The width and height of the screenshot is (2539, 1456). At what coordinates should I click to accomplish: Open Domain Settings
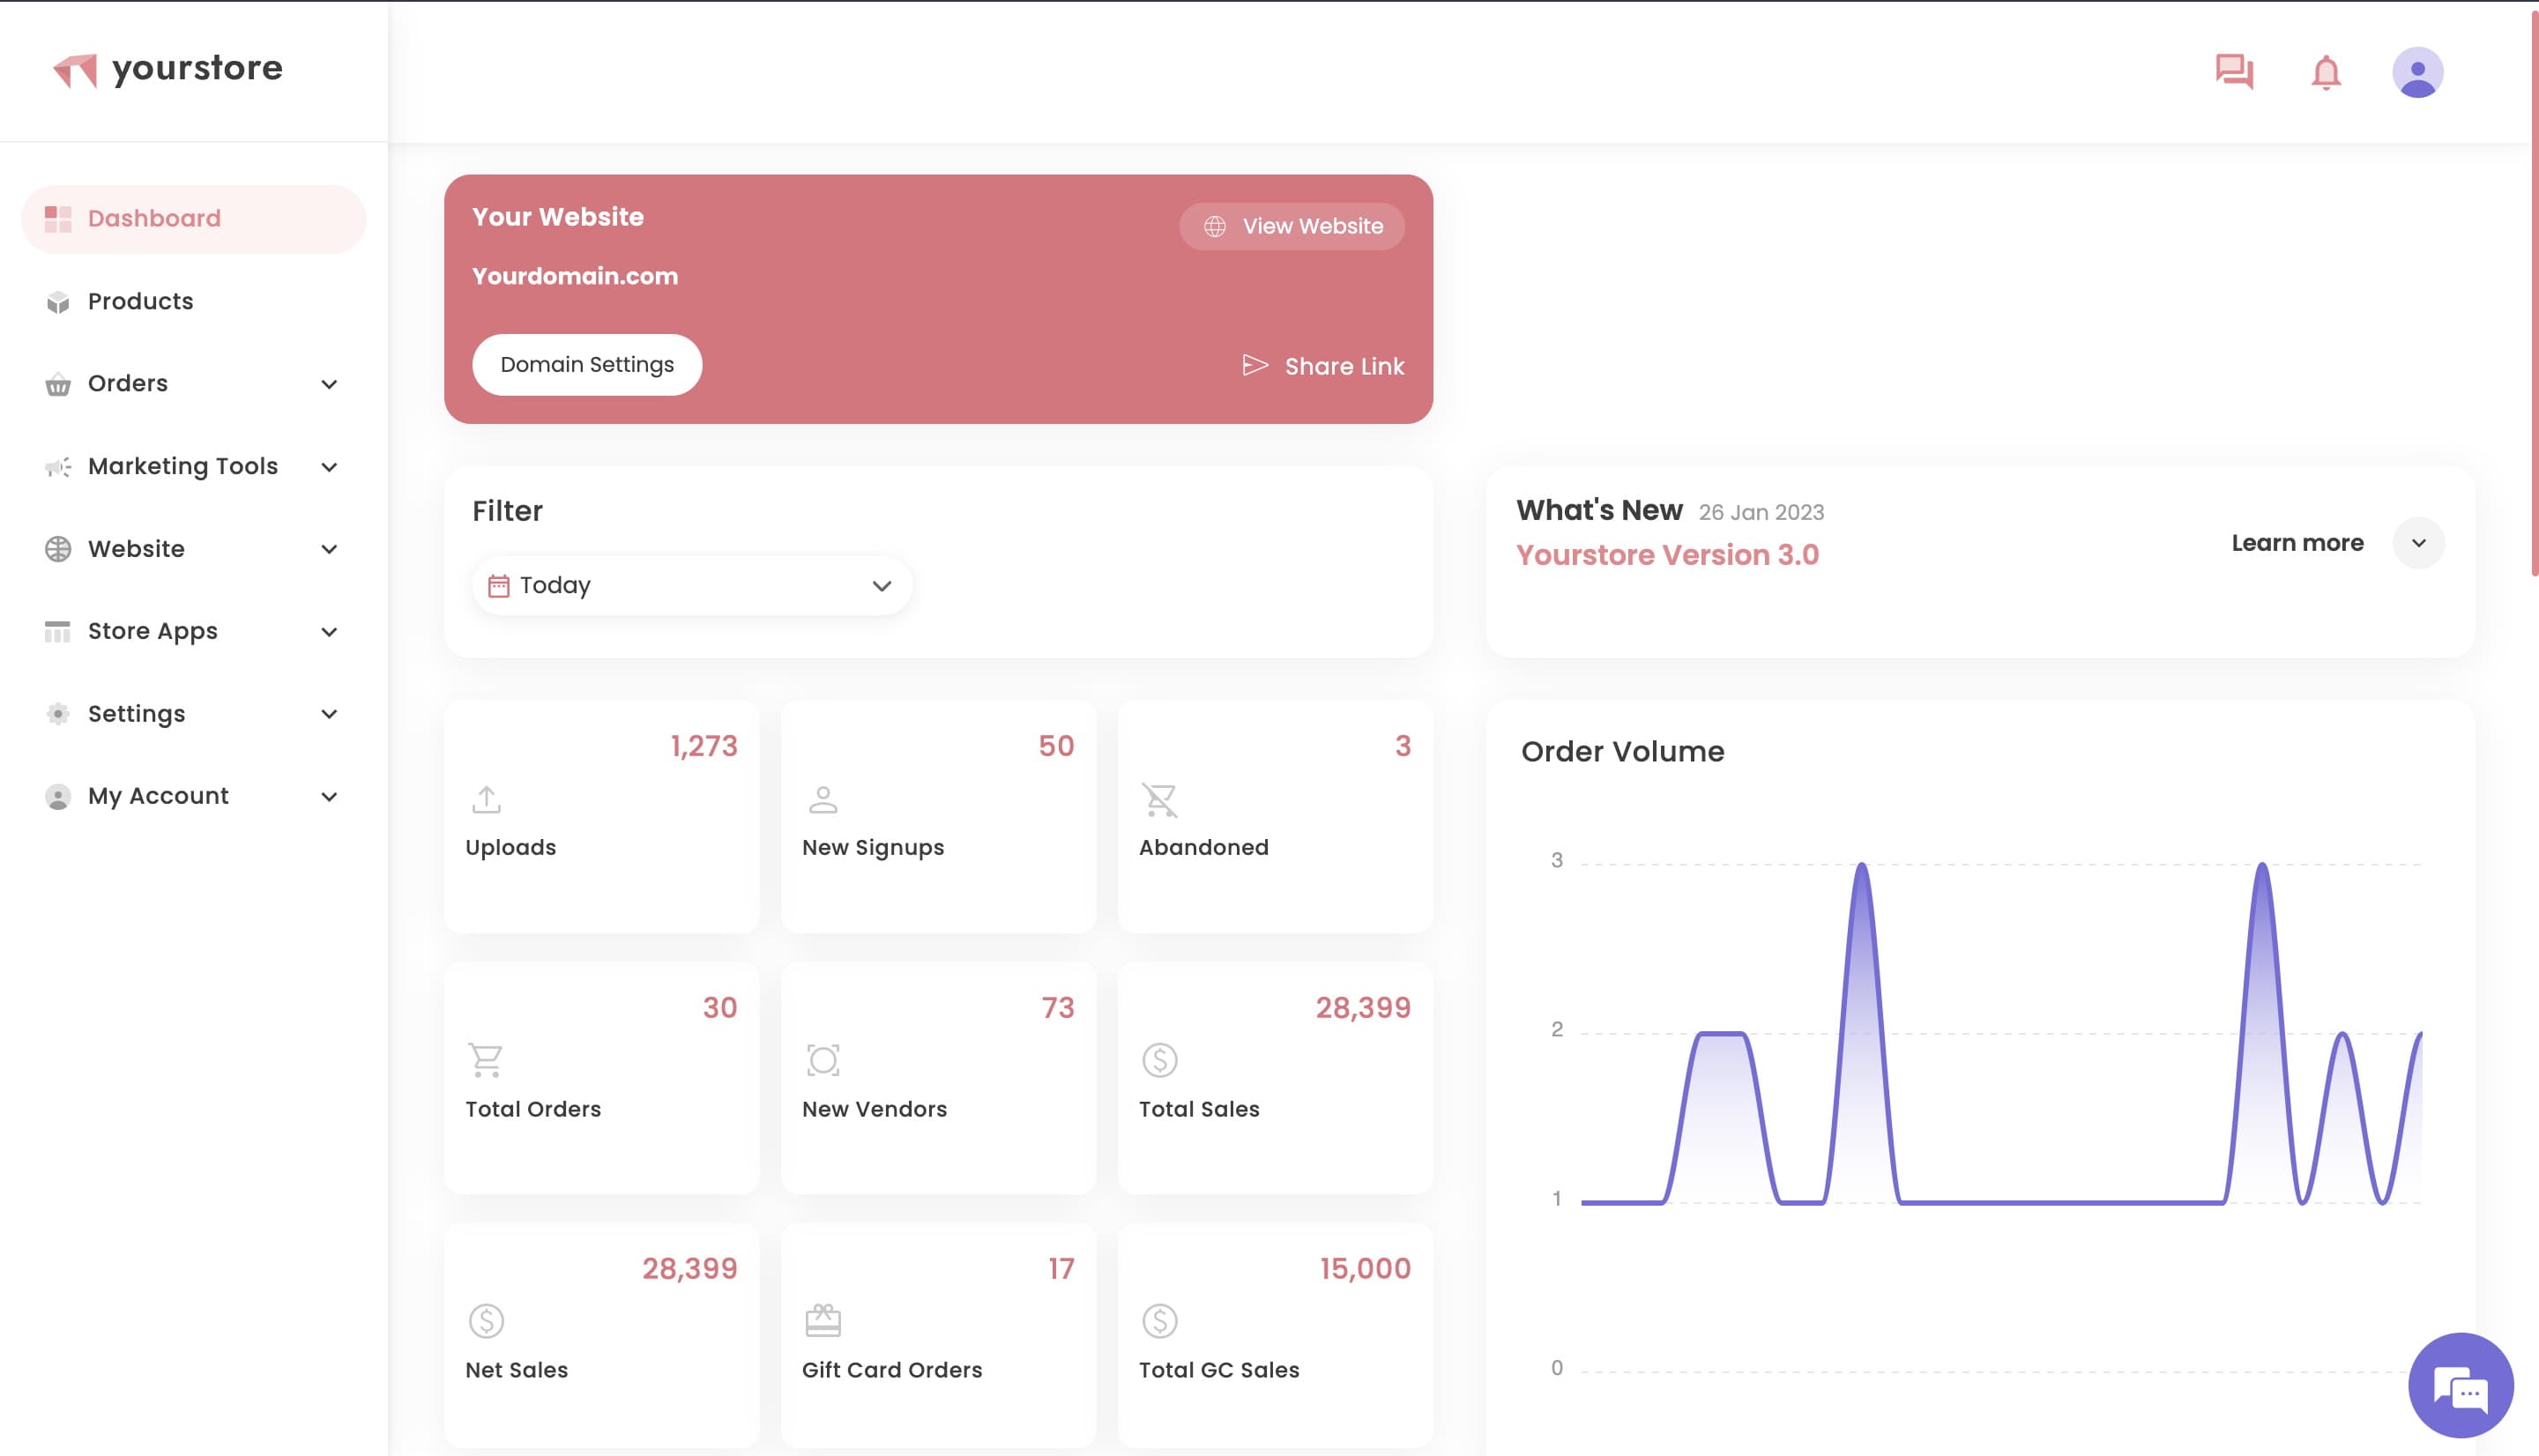587,364
